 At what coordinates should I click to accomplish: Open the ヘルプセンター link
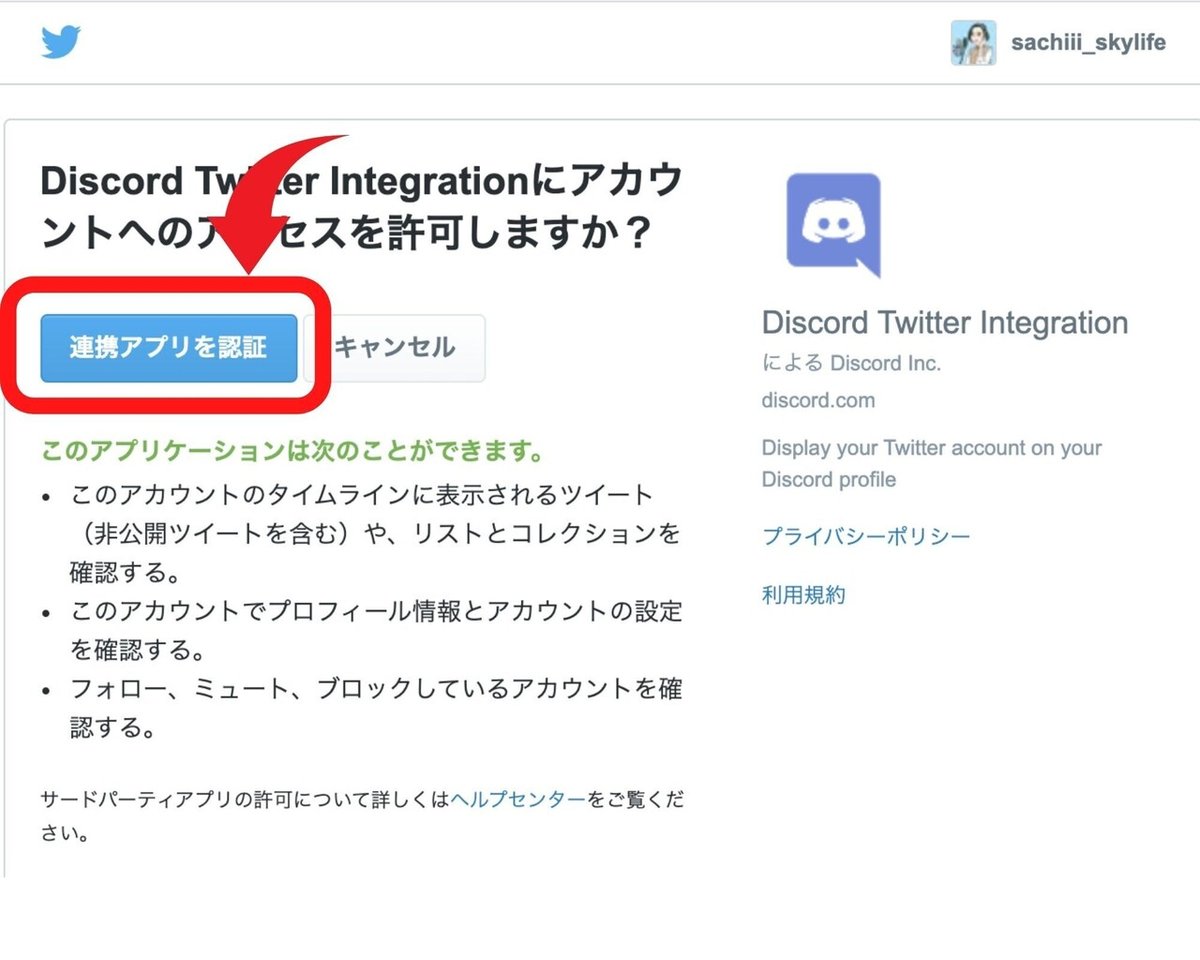[518, 799]
